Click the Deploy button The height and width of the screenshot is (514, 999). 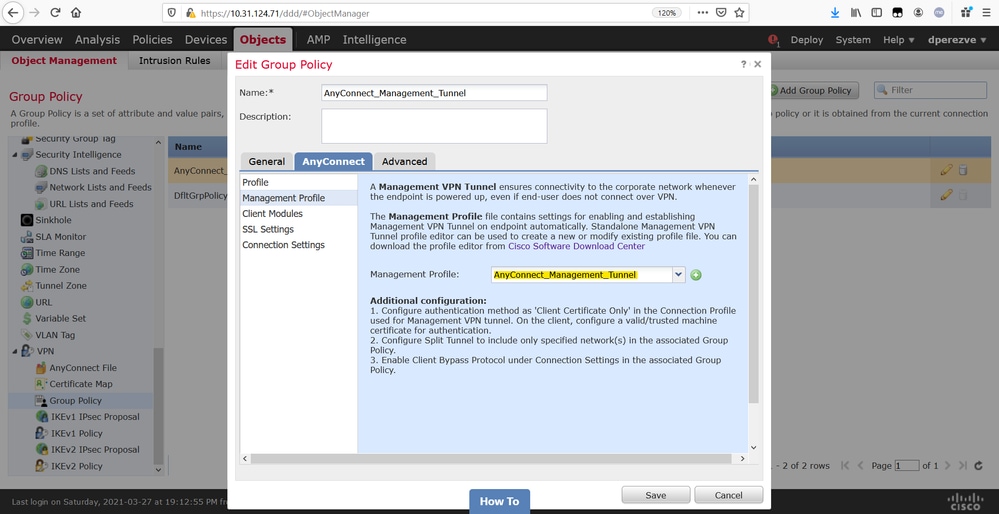pos(807,39)
